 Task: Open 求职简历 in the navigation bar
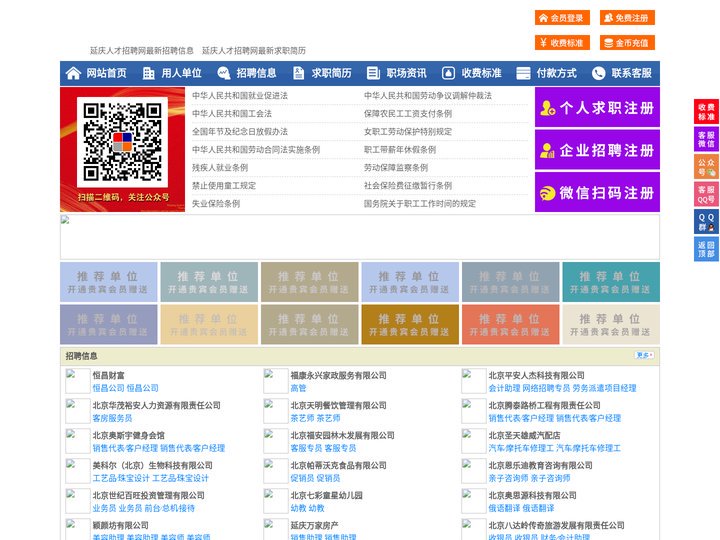point(332,73)
